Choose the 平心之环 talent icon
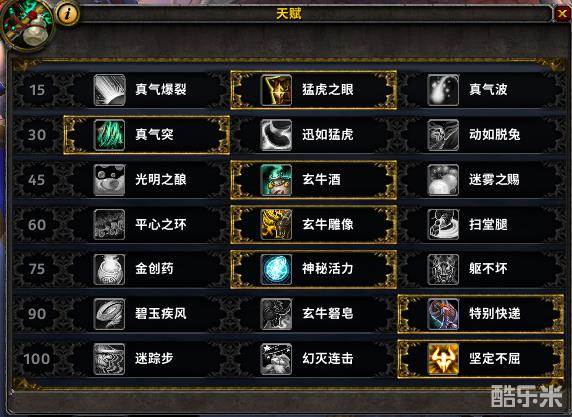 109,225
